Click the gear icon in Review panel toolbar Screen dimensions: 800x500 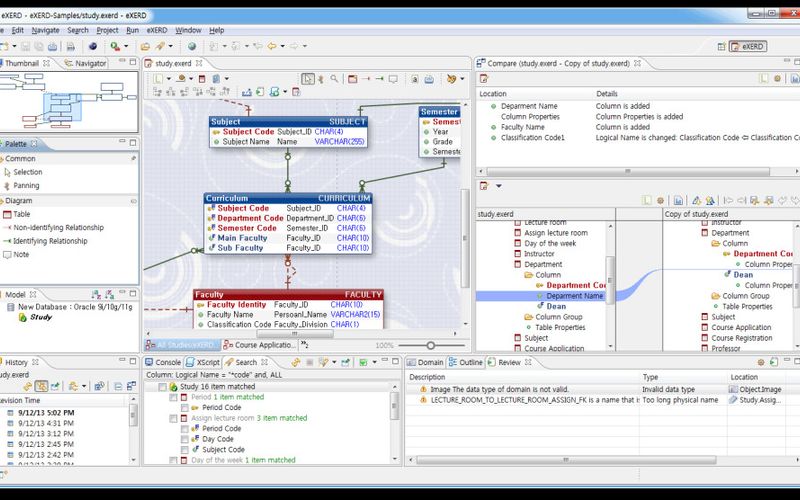[761, 362]
